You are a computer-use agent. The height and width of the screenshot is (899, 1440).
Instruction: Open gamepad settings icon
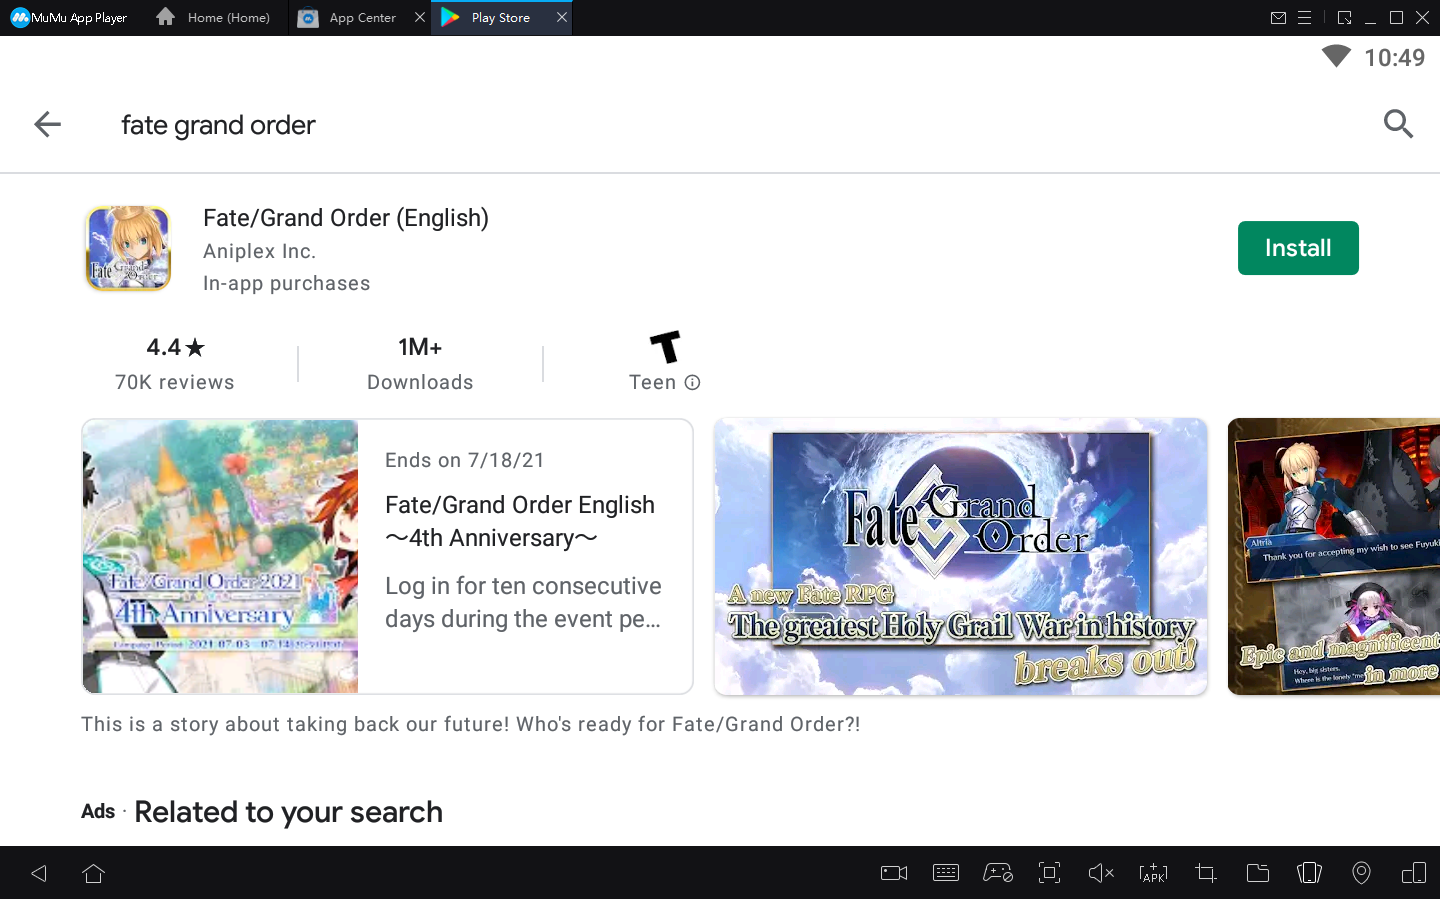(x=998, y=873)
